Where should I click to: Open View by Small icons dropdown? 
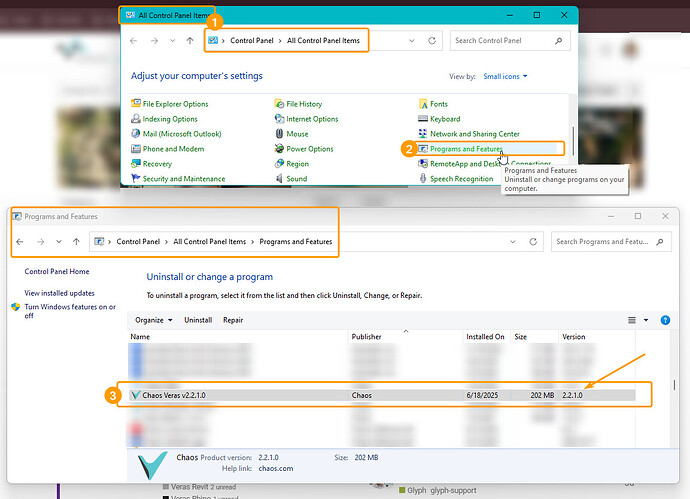click(x=505, y=76)
